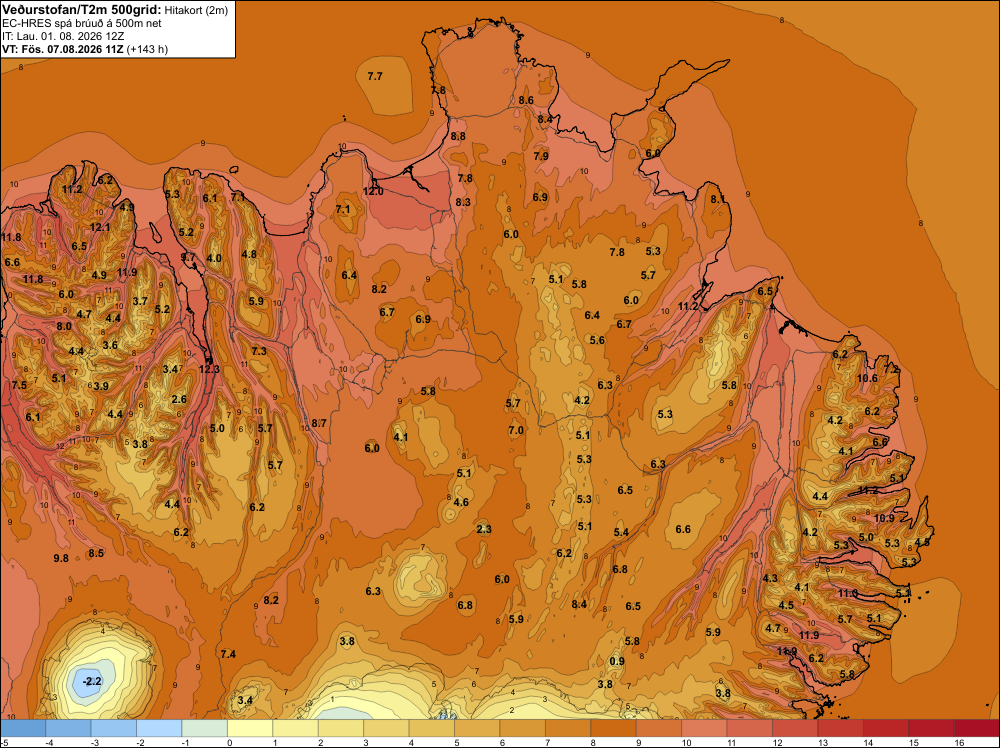1000x748 pixels.
Task: Click the 2.3 temperature value
Action: (x=484, y=529)
